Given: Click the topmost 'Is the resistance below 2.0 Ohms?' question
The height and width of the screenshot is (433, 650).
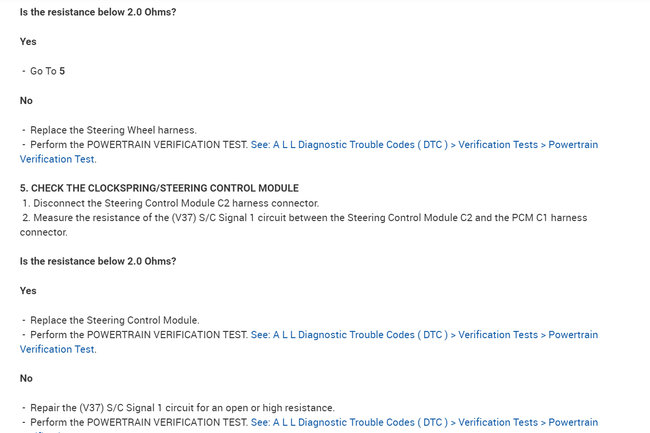Looking at the screenshot, I should coord(98,12).
